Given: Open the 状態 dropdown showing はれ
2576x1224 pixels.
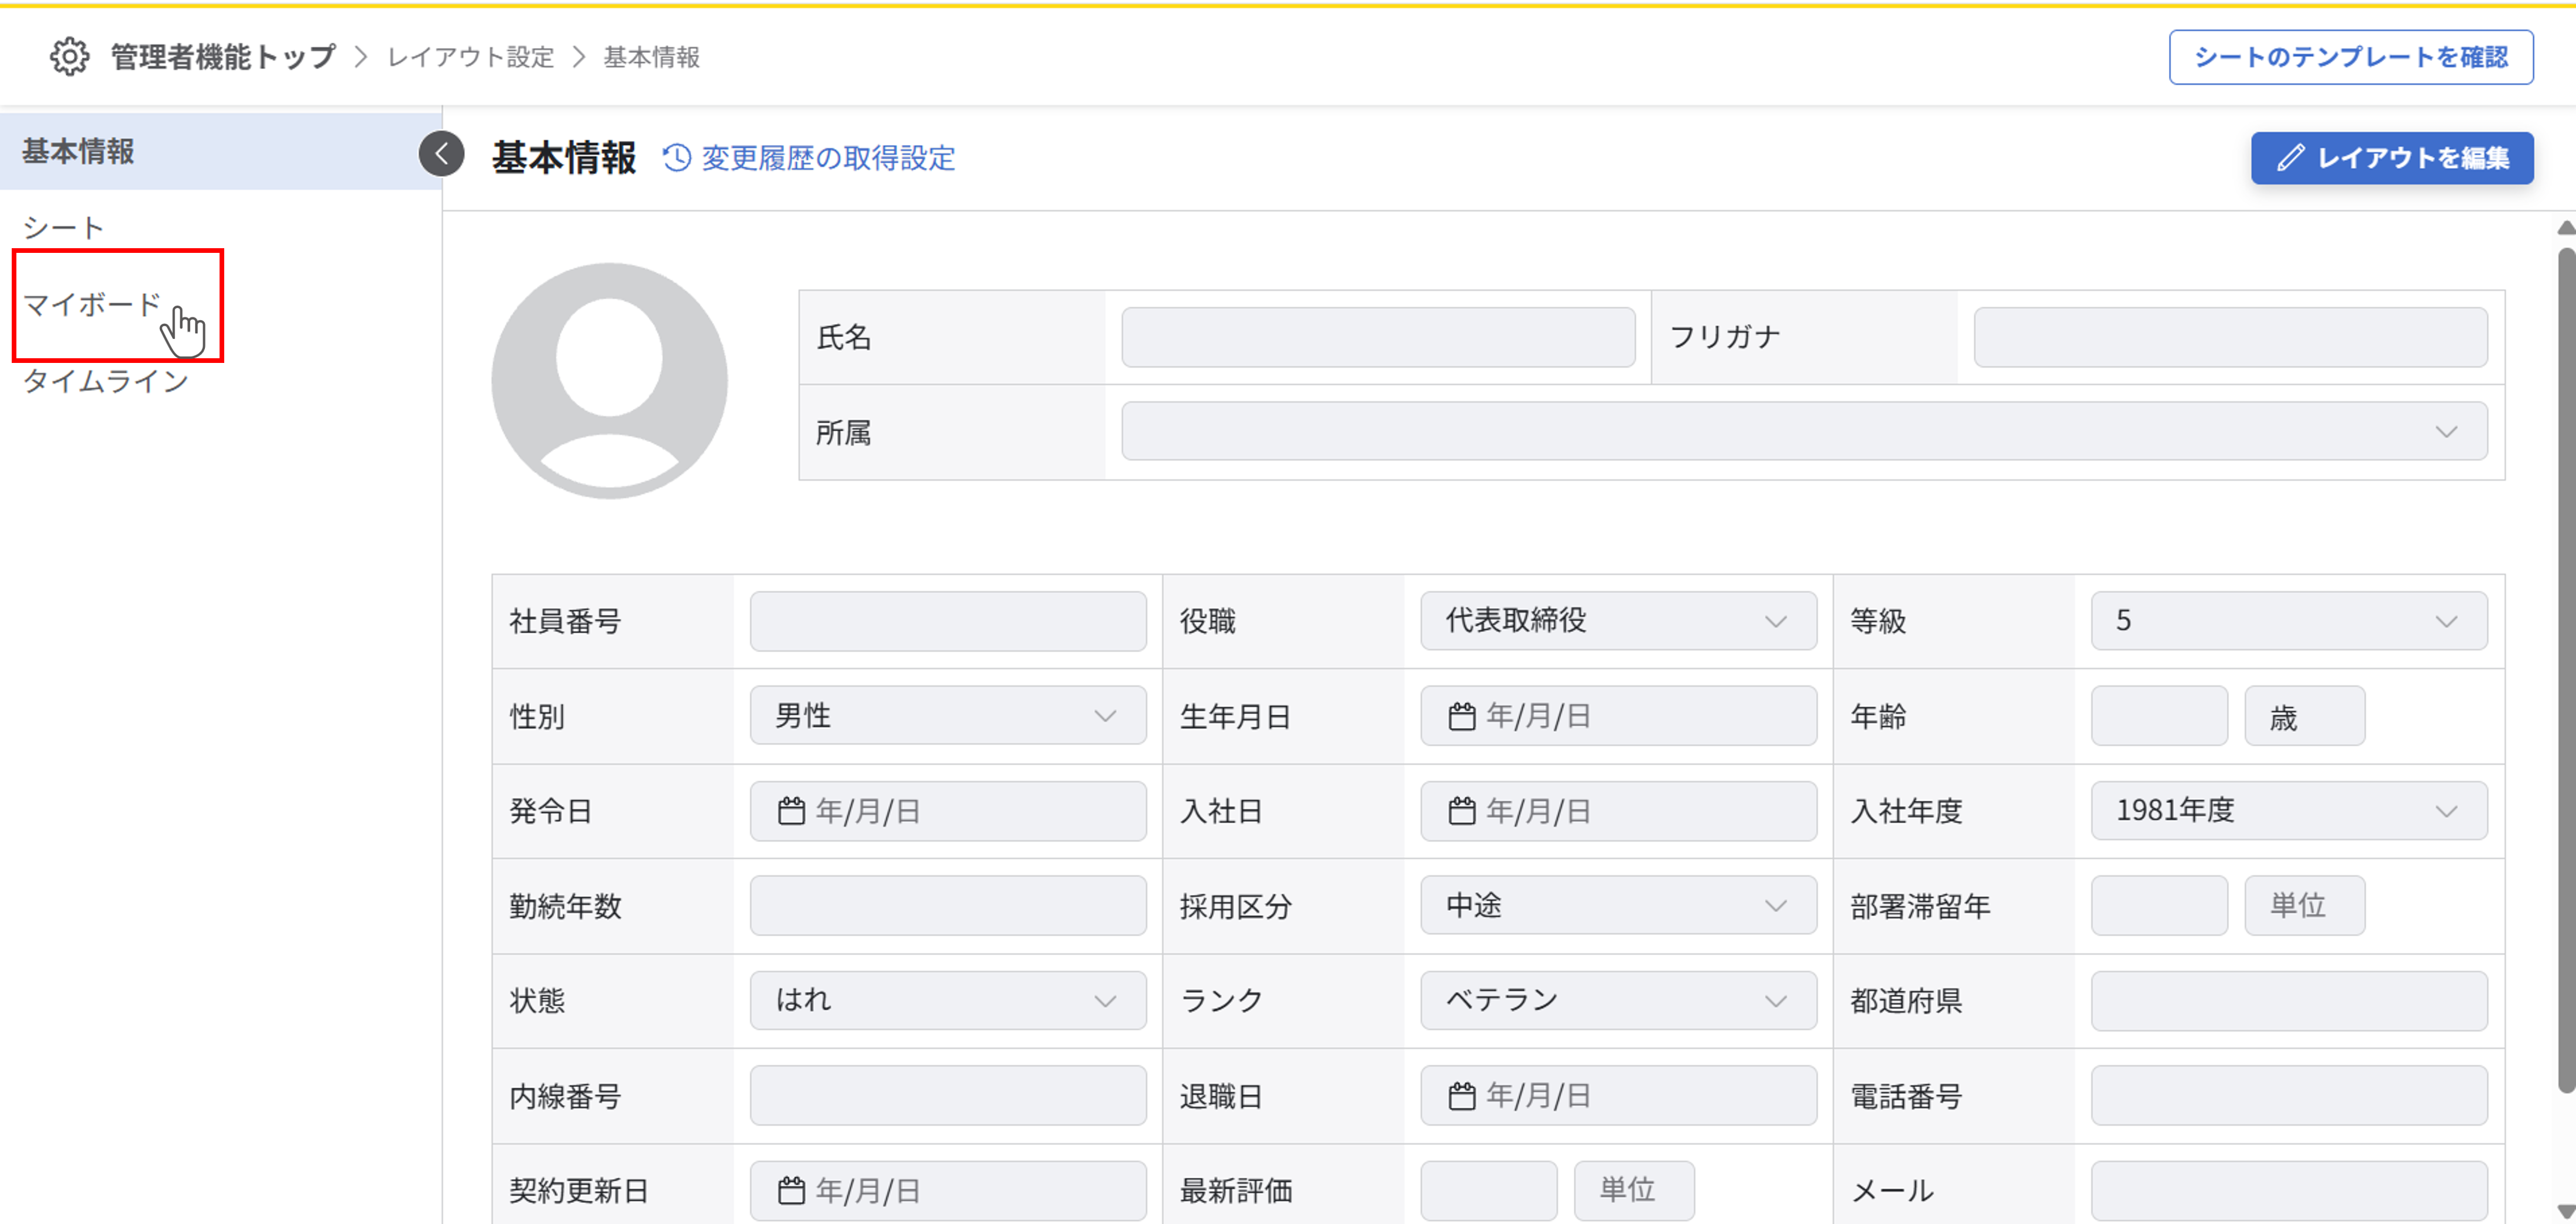Looking at the screenshot, I should 947,1000.
